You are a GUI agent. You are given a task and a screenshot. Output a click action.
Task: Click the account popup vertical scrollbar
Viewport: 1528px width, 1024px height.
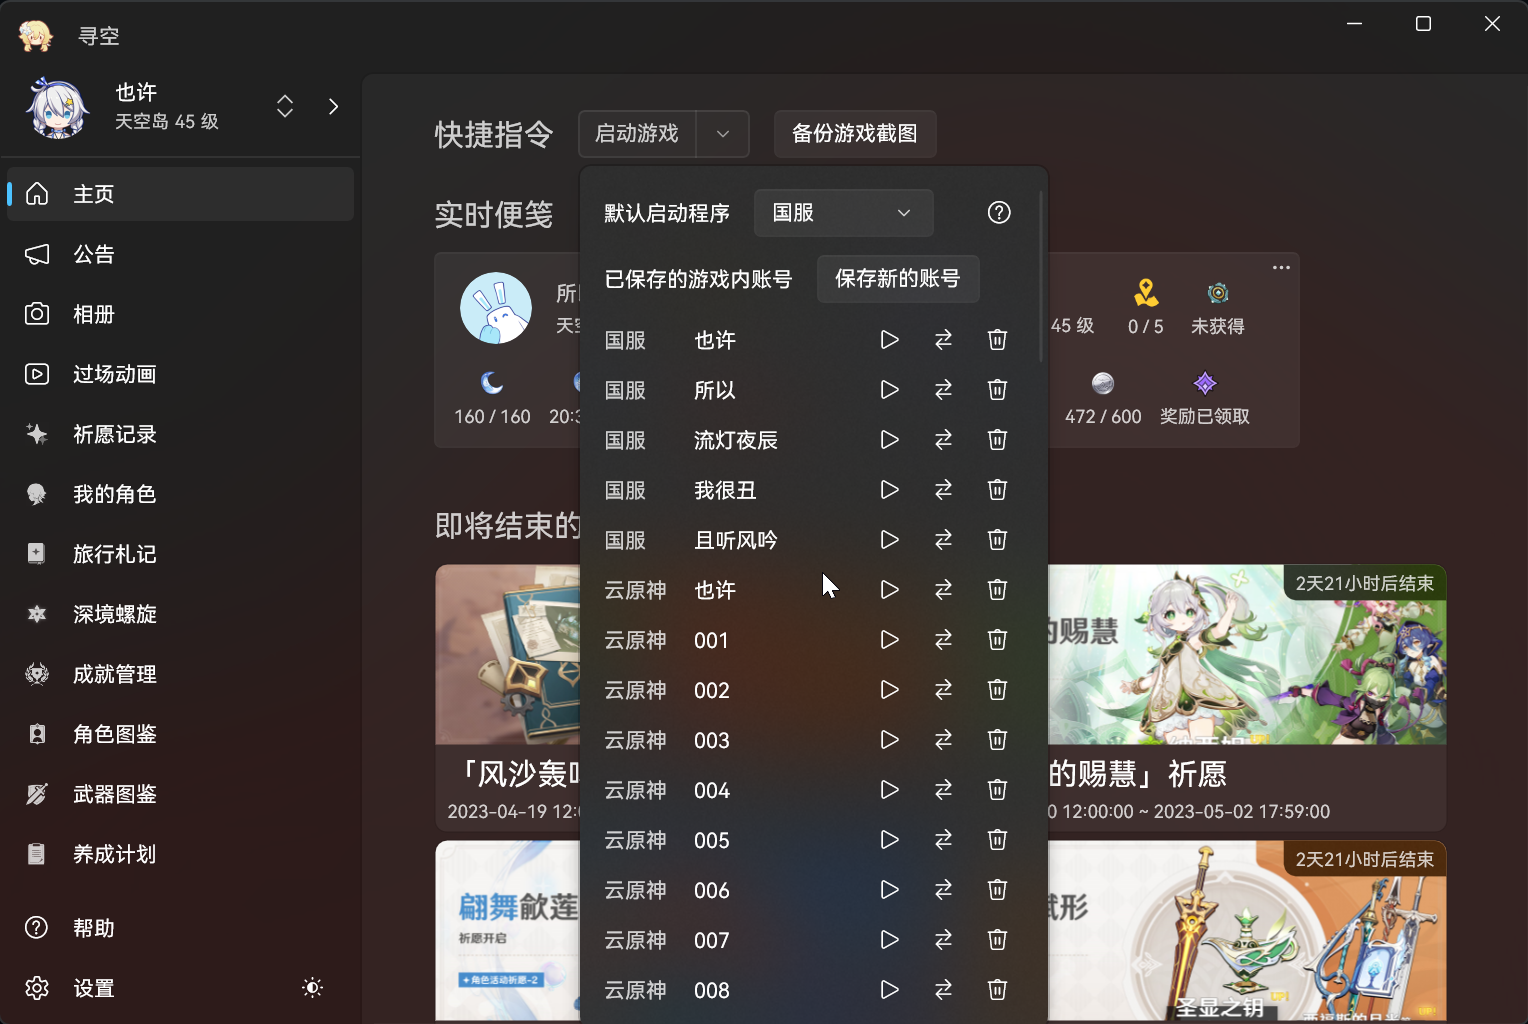pyautogui.click(x=1041, y=277)
